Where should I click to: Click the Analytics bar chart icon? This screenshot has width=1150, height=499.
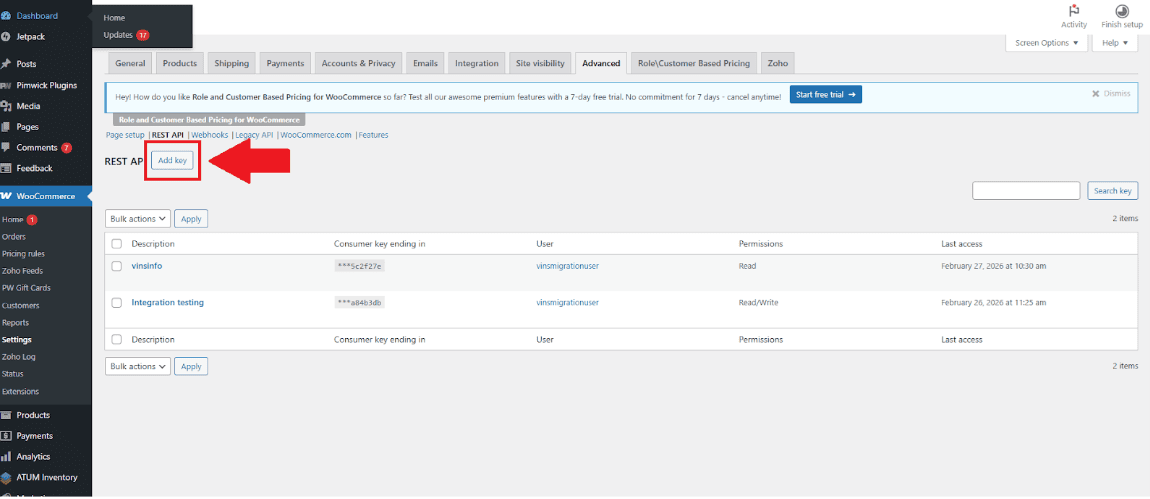click(x=7, y=457)
